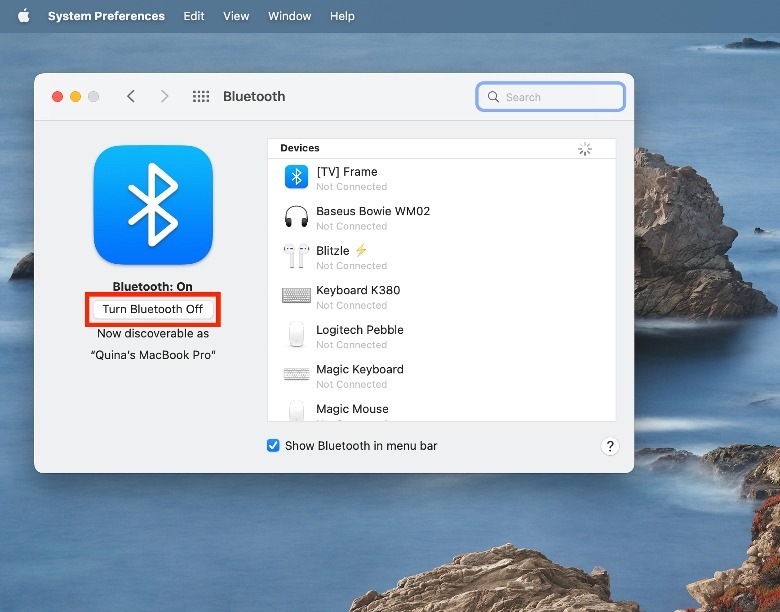This screenshot has height=612, width=780.
Task: Open the System Preferences menu
Action: [106, 16]
